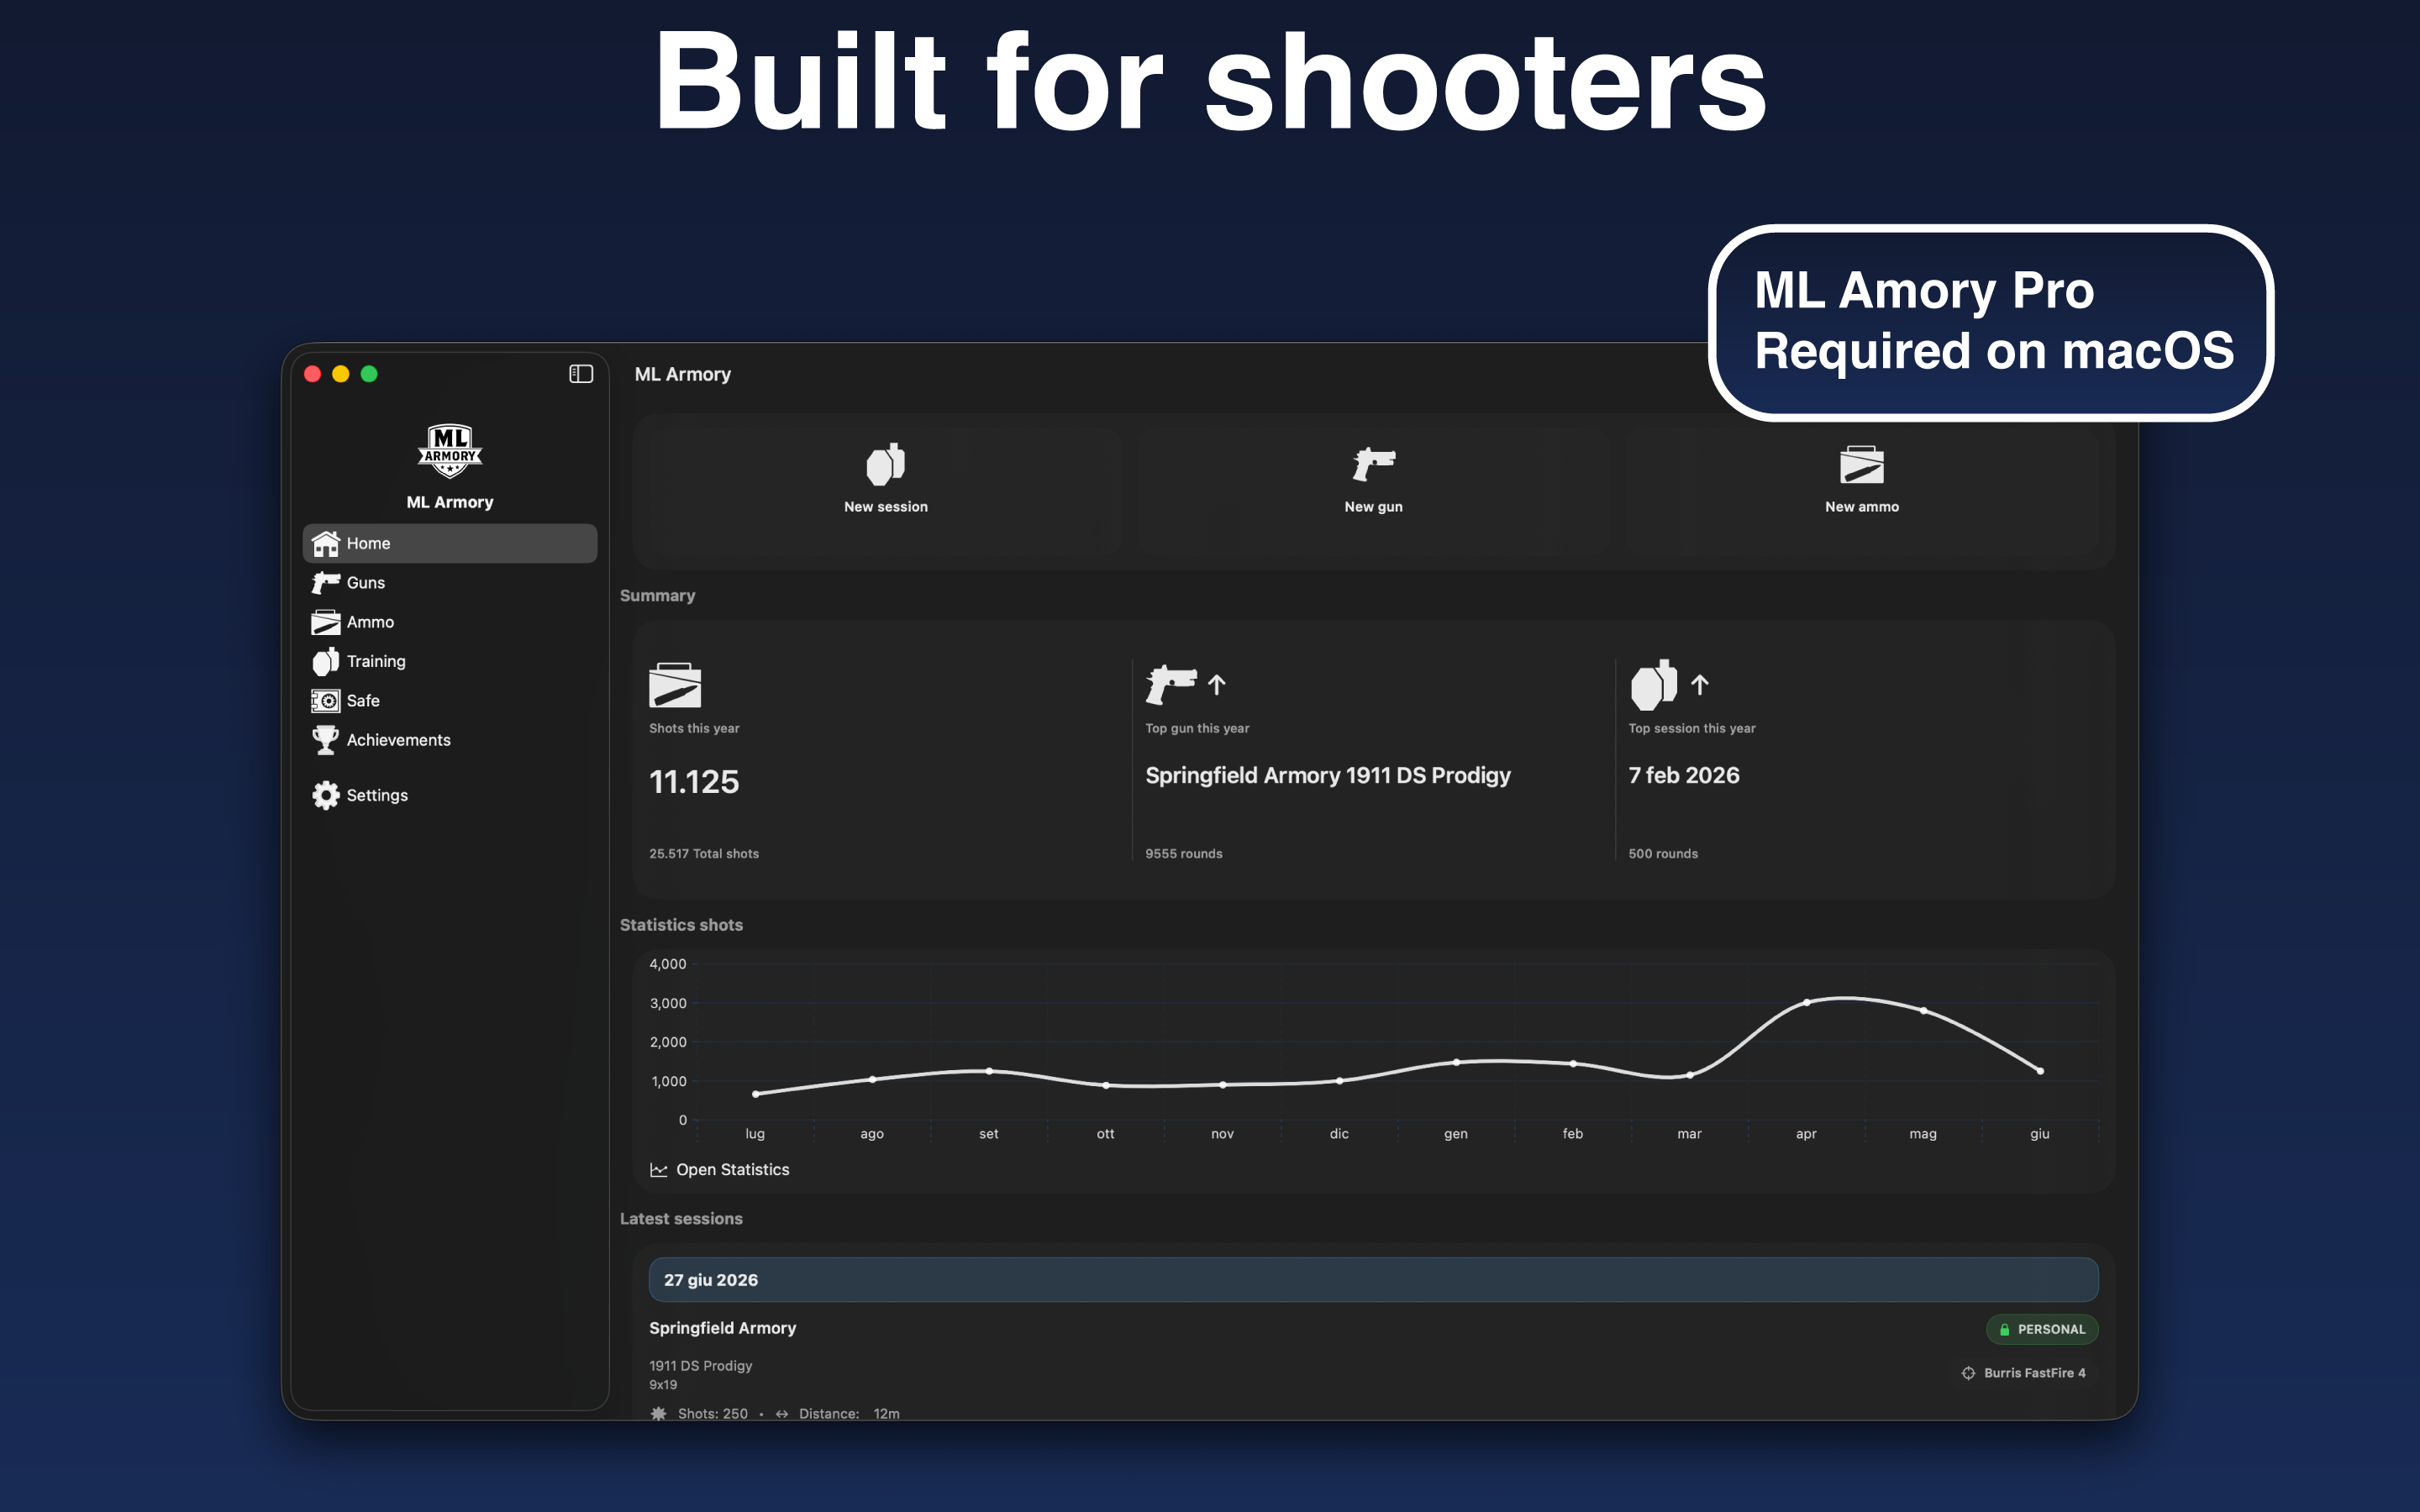Click the 9x19 caliber text
The image size is (2420, 1512).
tap(663, 1385)
